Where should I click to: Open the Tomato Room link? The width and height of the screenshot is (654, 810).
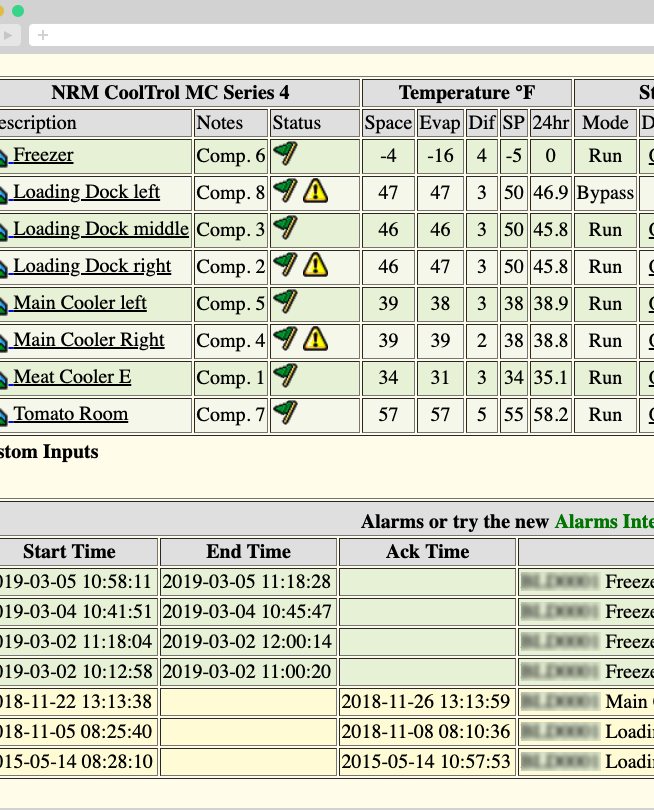coord(71,414)
